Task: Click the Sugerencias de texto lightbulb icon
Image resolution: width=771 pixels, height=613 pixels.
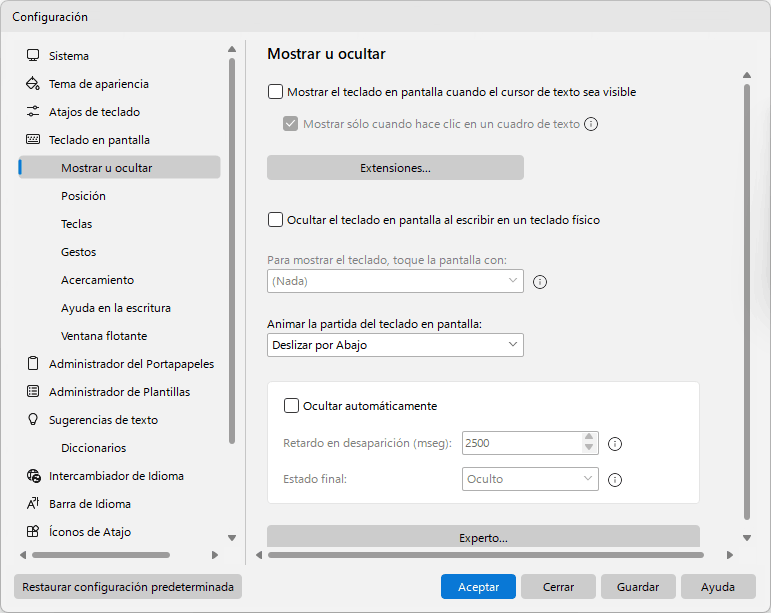Action: (33, 419)
